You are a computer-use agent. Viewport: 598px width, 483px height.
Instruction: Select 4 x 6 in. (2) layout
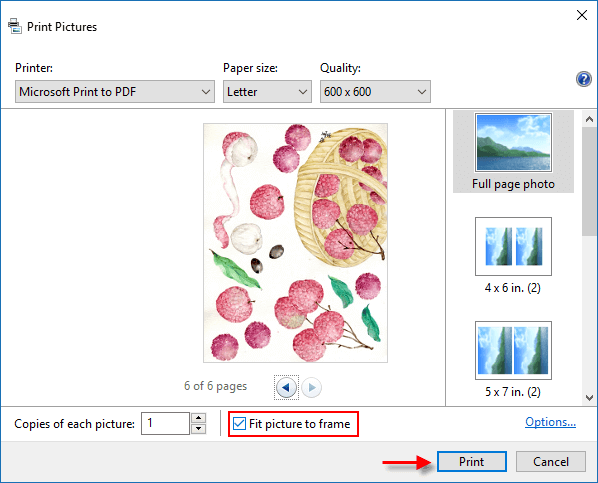[513, 256]
